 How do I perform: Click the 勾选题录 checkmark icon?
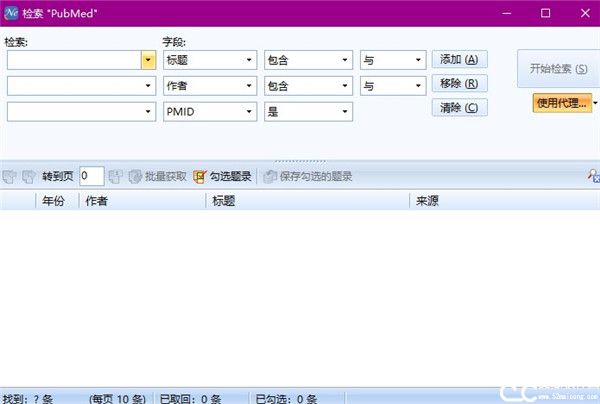(x=200, y=177)
